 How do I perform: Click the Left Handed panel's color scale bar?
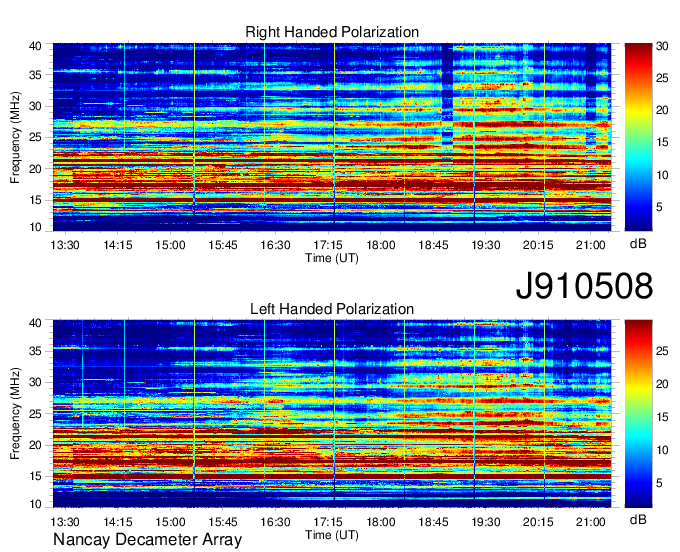638,414
